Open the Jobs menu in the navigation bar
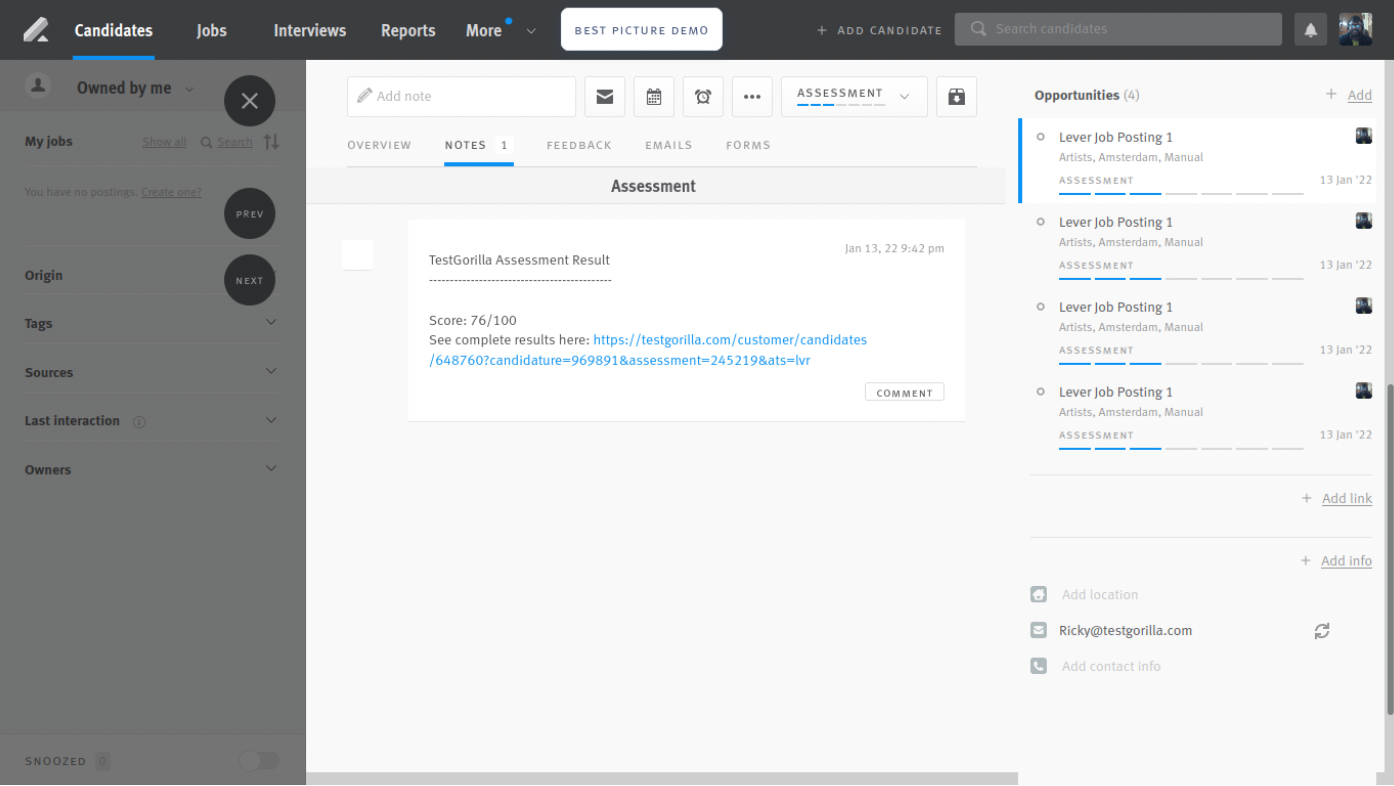This screenshot has height=786, width=1394. coord(211,30)
